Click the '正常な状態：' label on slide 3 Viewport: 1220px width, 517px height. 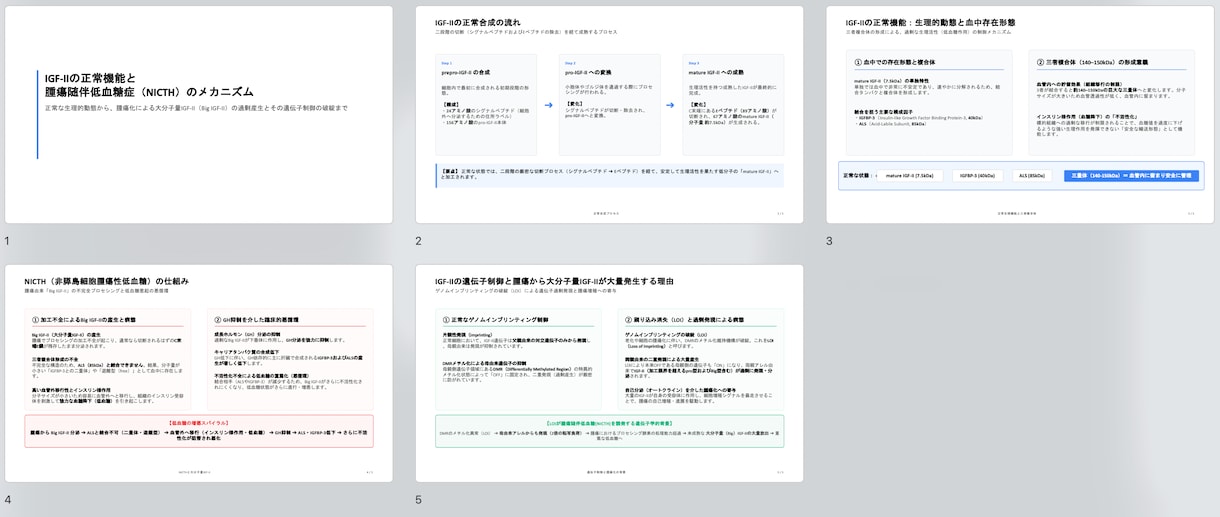coord(860,176)
